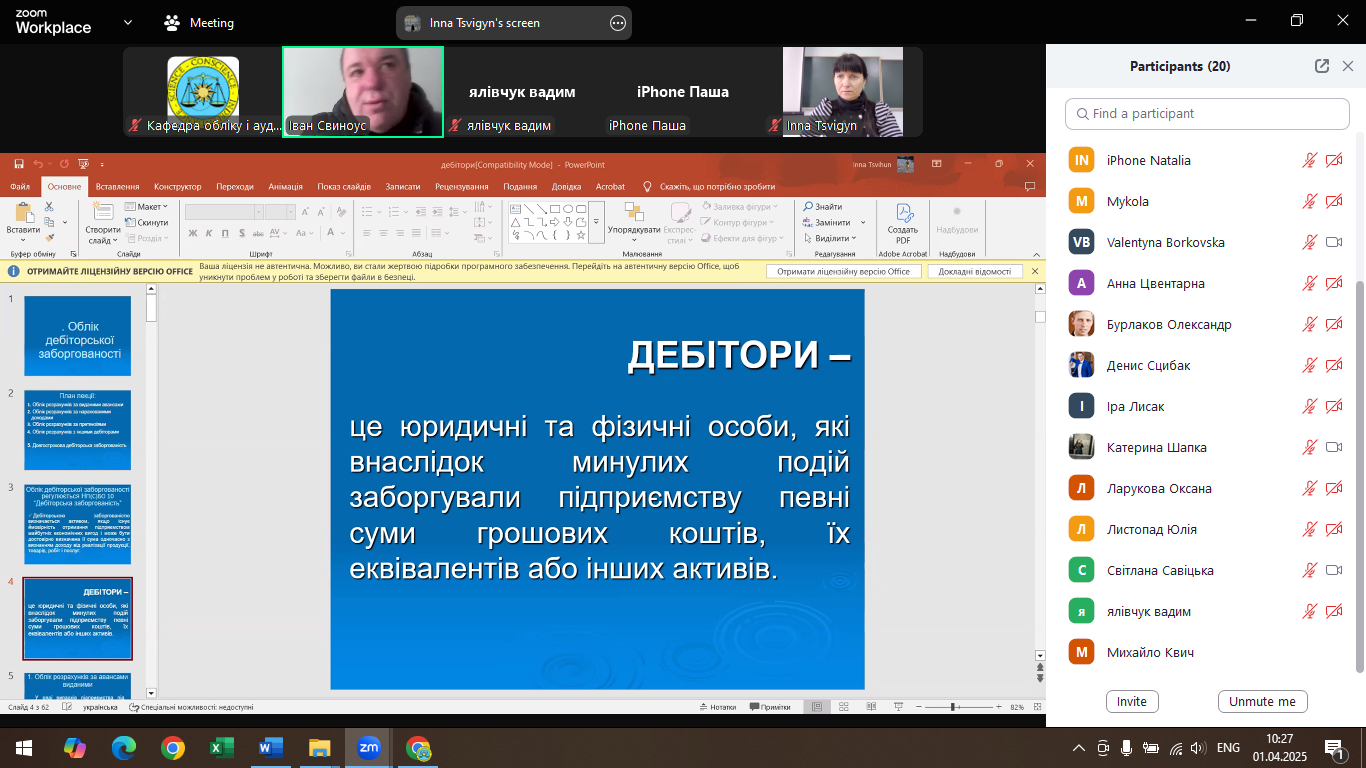Toggle video icon for Світлана Савіцька

tap(1333, 570)
